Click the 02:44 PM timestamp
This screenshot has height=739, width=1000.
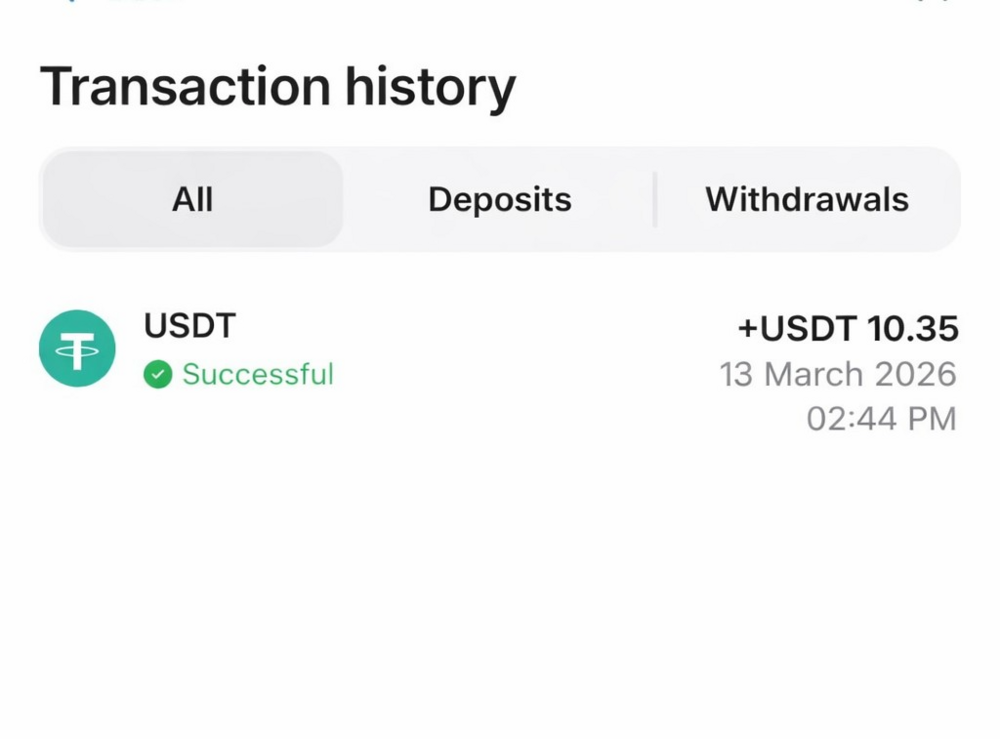tap(881, 418)
